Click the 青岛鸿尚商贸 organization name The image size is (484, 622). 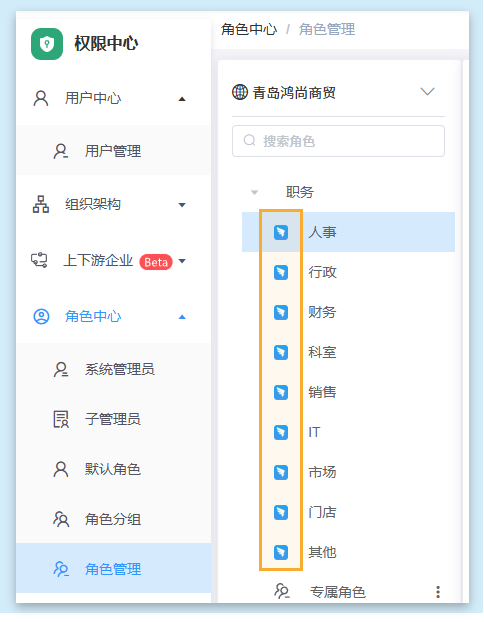[x=294, y=93]
